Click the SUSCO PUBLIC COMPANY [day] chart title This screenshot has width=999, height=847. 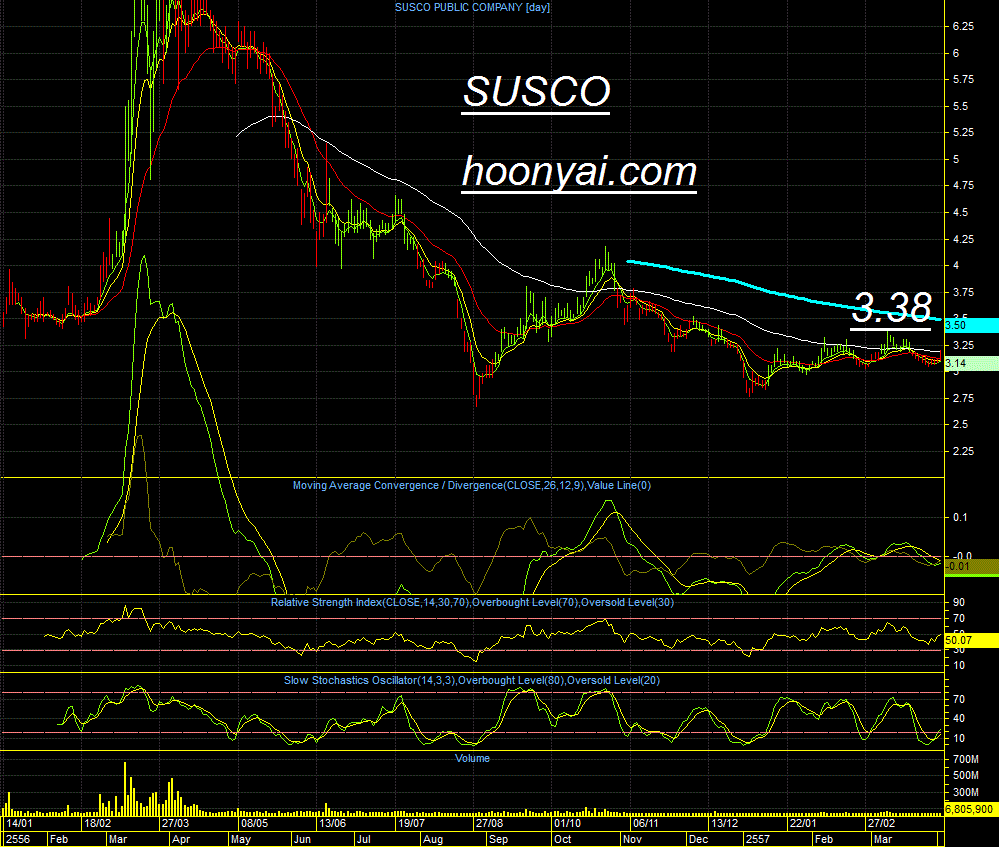tap(472, 8)
